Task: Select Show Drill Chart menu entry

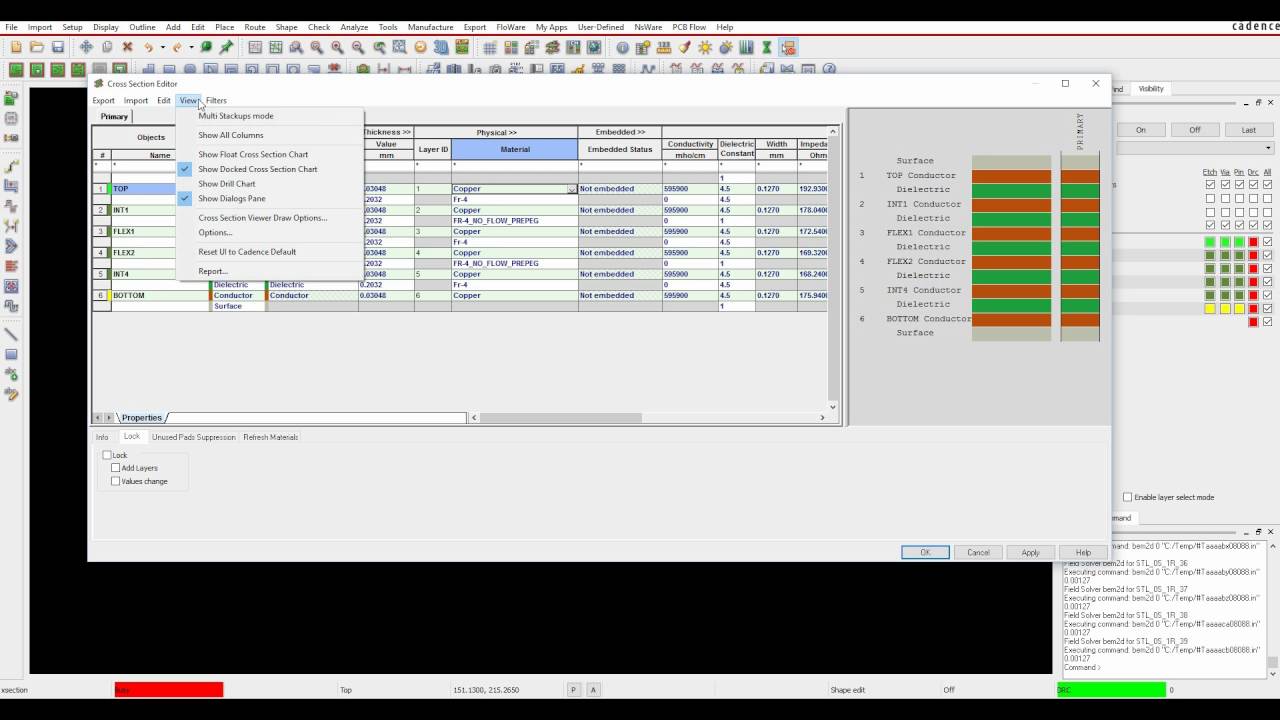Action: 227,184
